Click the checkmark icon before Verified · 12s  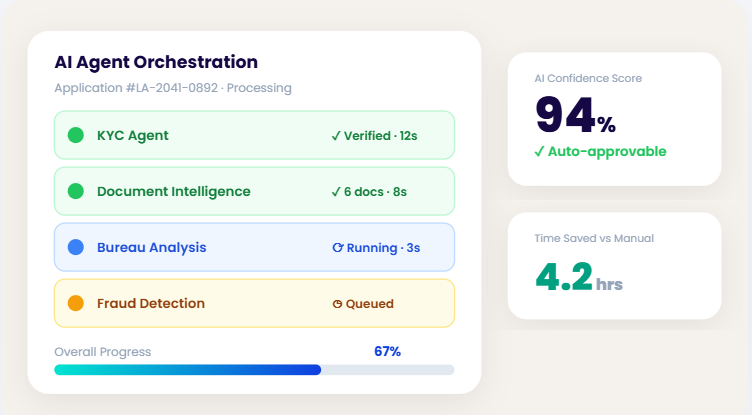point(336,135)
